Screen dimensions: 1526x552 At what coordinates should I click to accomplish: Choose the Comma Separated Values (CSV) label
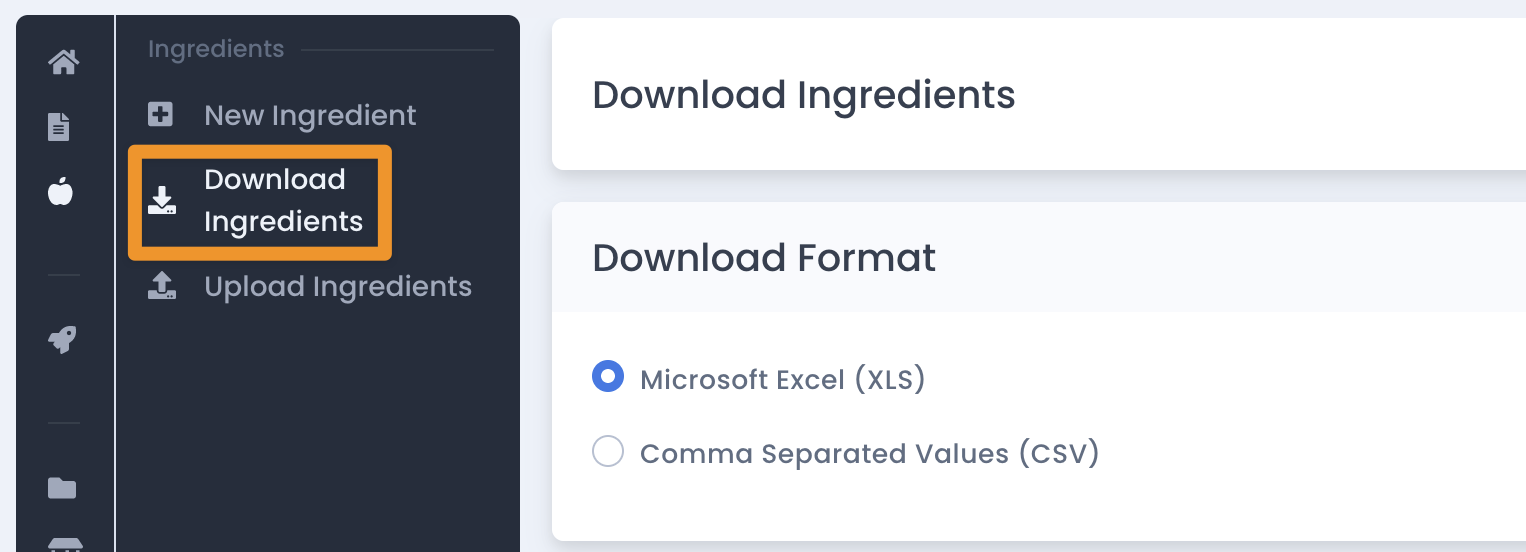(x=870, y=454)
